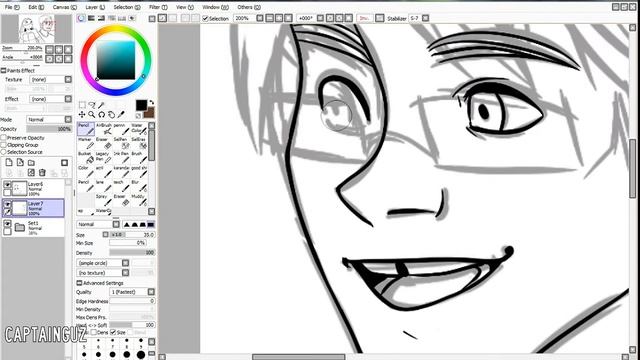Uncheck the Selection display checkbox
The height and width of the screenshot is (360, 640).
pyautogui.click(x=205, y=18)
